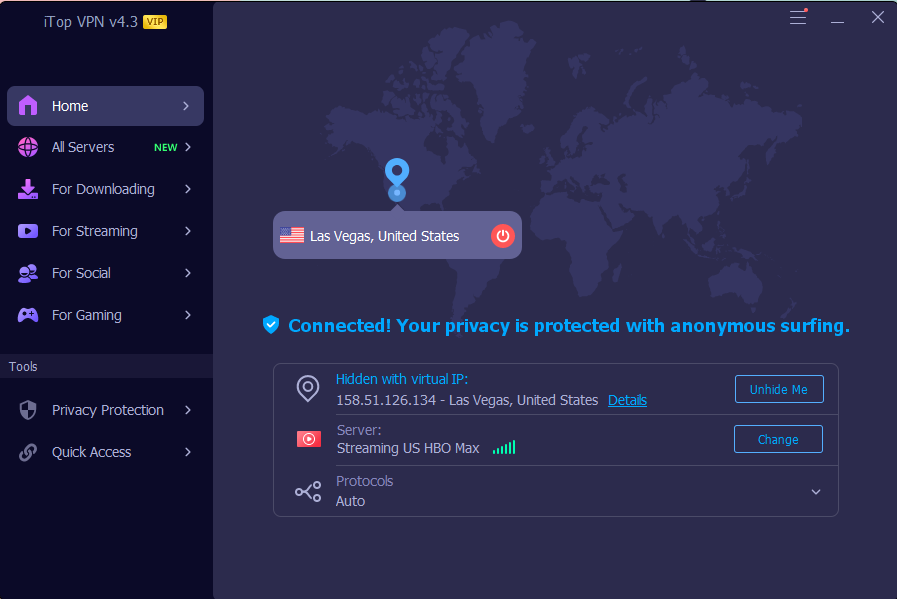The image size is (897, 599).
Task: Open All Servers in the sidebar
Action: point(105,147)
